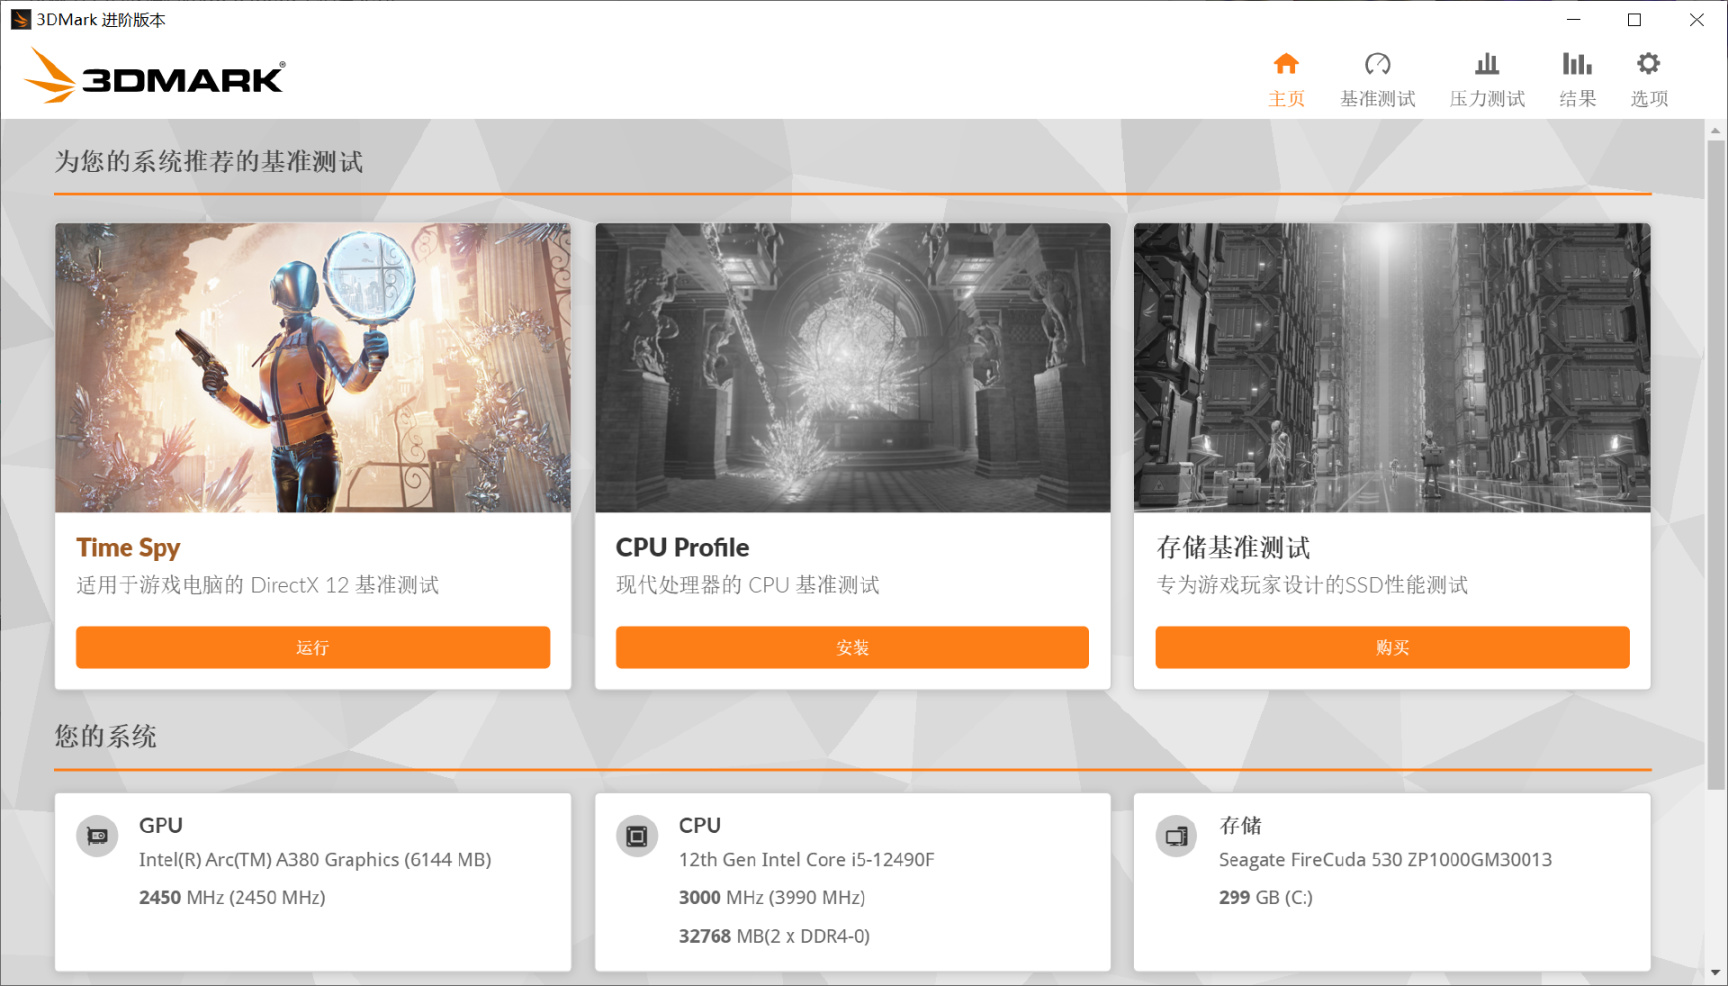This screenshot has height=986, width=1728.
Task: Click the vertical scrollbar thumb
Action: click(x=1716, y=464)
